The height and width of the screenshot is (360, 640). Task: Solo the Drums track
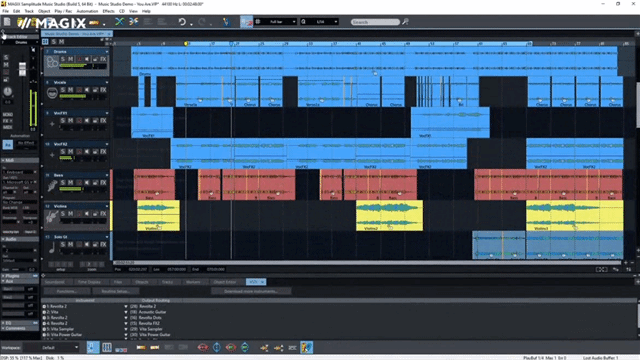coord(62,59)
